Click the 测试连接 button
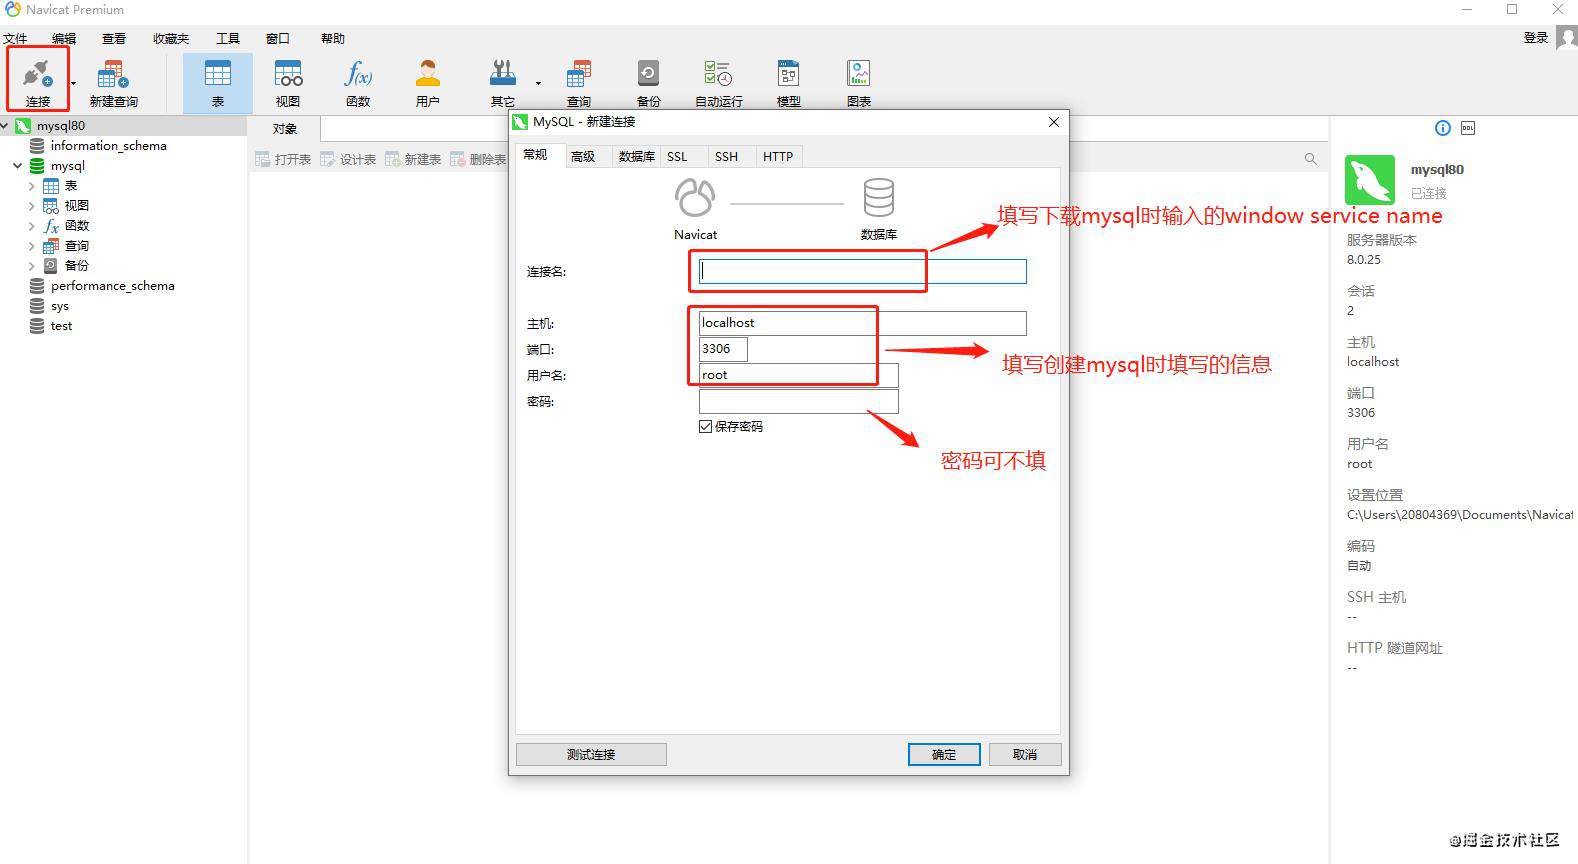 (591, 755)
